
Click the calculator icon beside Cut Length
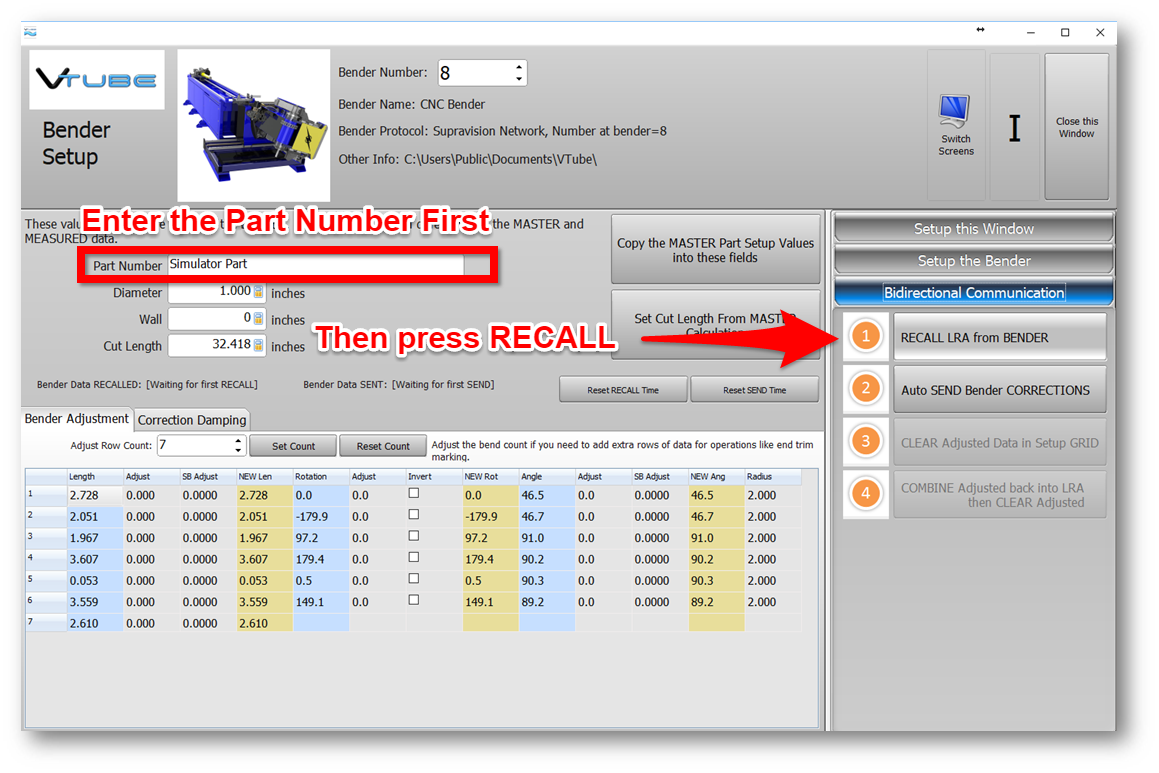[x=258, y=346]
